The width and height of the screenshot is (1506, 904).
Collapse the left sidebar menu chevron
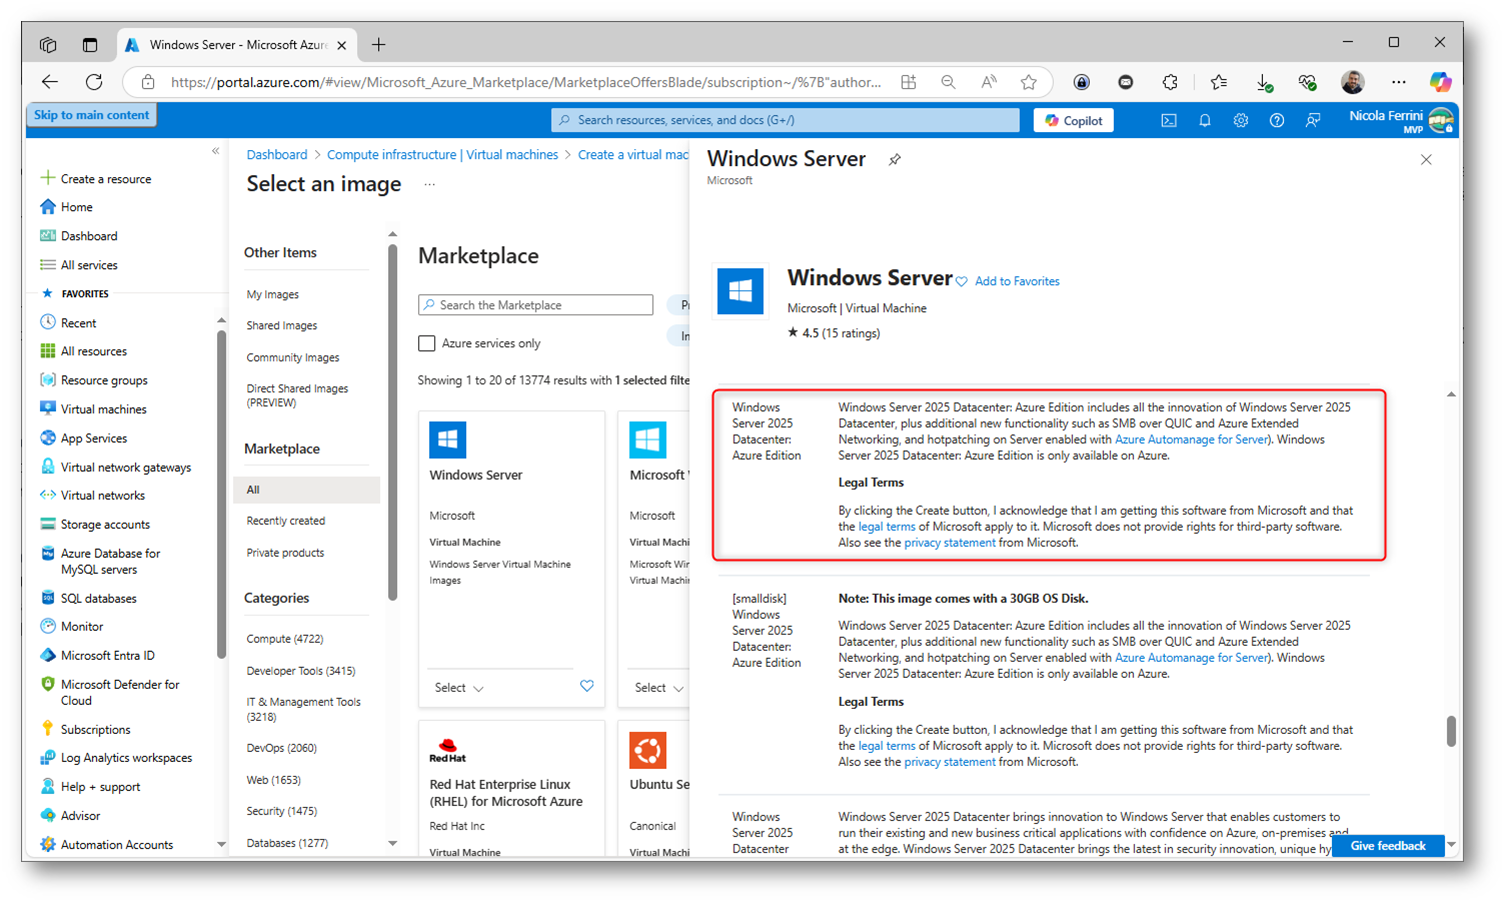coord(215,152)
